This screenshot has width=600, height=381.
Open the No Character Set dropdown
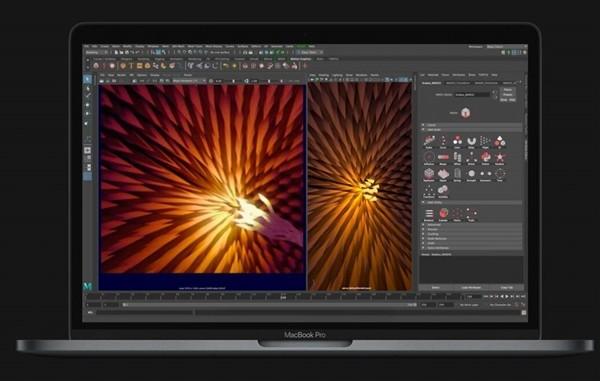501,305
